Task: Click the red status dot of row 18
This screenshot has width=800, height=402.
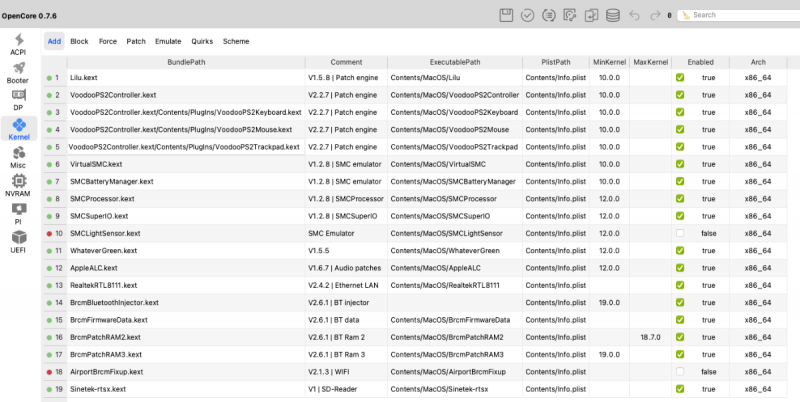Action: (49, 372)
